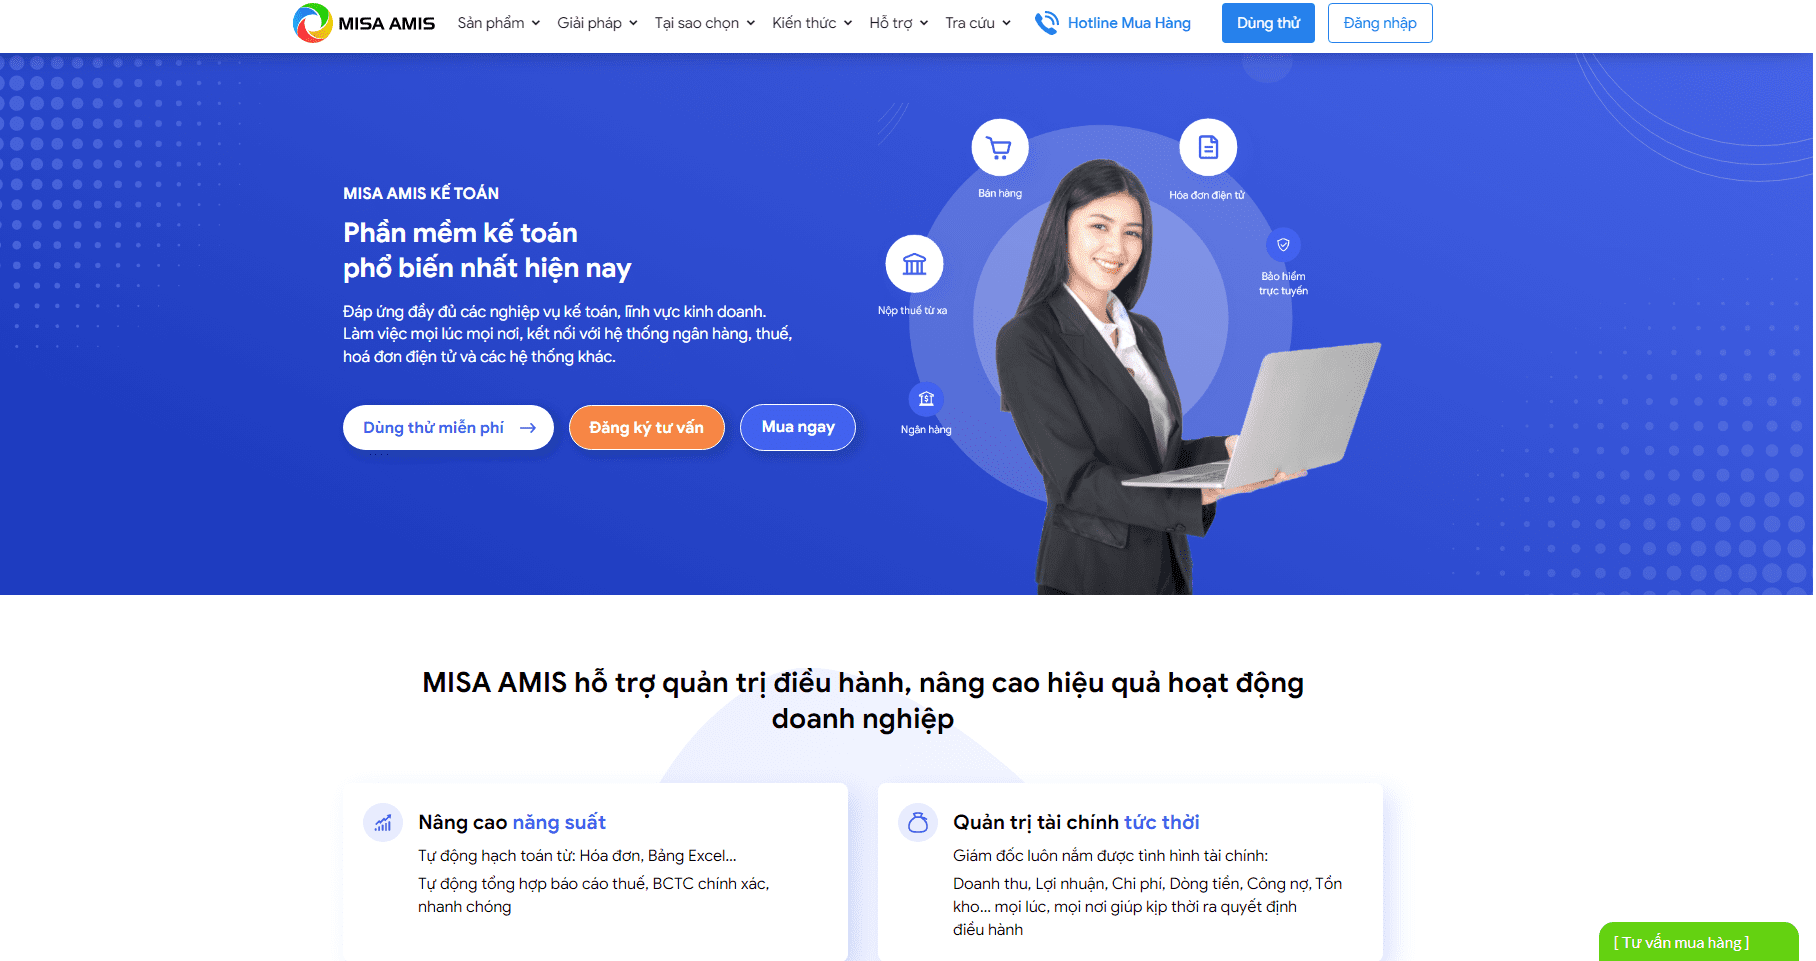Click the Mua ngay button
Viewport: 1816px width, 961px height.
coord(797,427)
